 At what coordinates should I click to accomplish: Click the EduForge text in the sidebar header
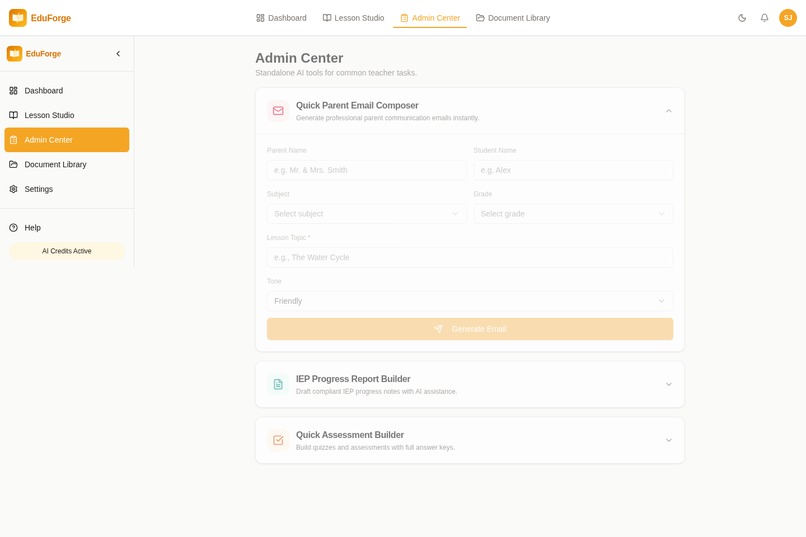click(44, 53)
